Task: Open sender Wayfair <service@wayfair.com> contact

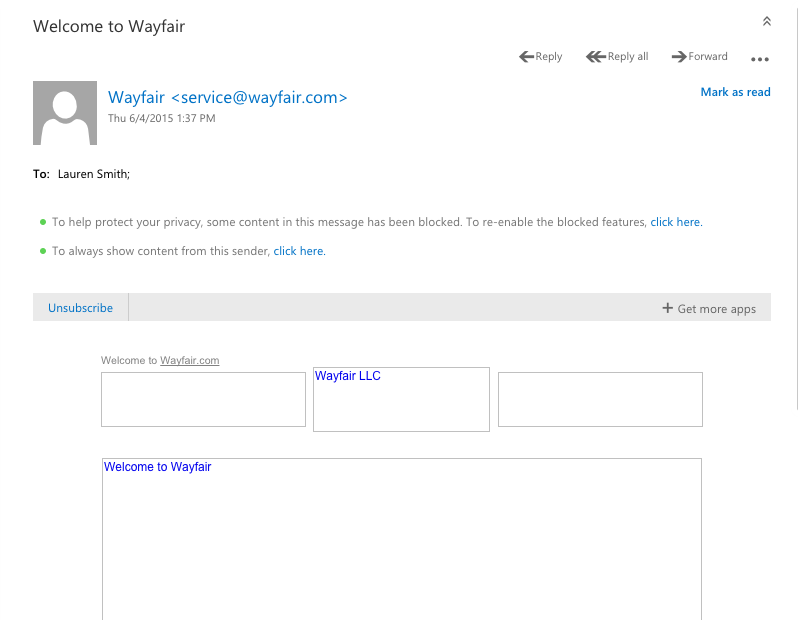Action: coord(227,97)
